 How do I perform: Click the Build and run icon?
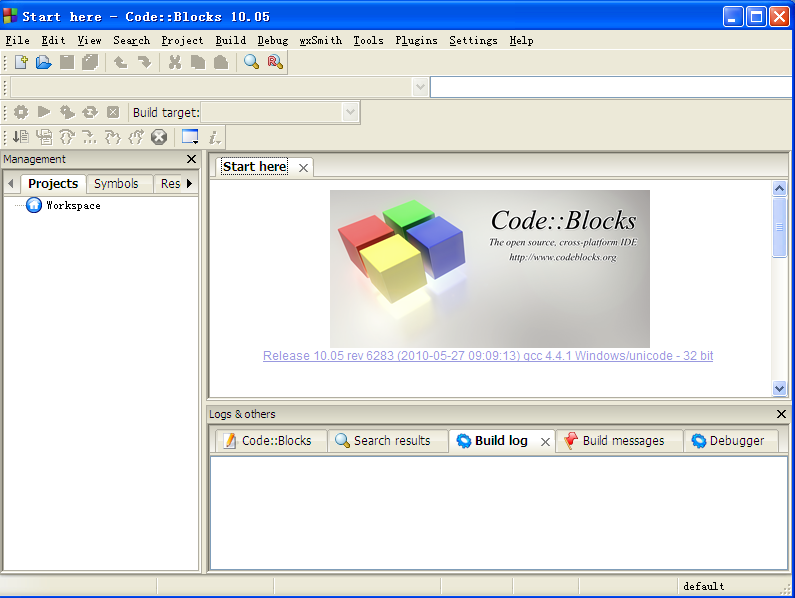[x=67, y=112]
